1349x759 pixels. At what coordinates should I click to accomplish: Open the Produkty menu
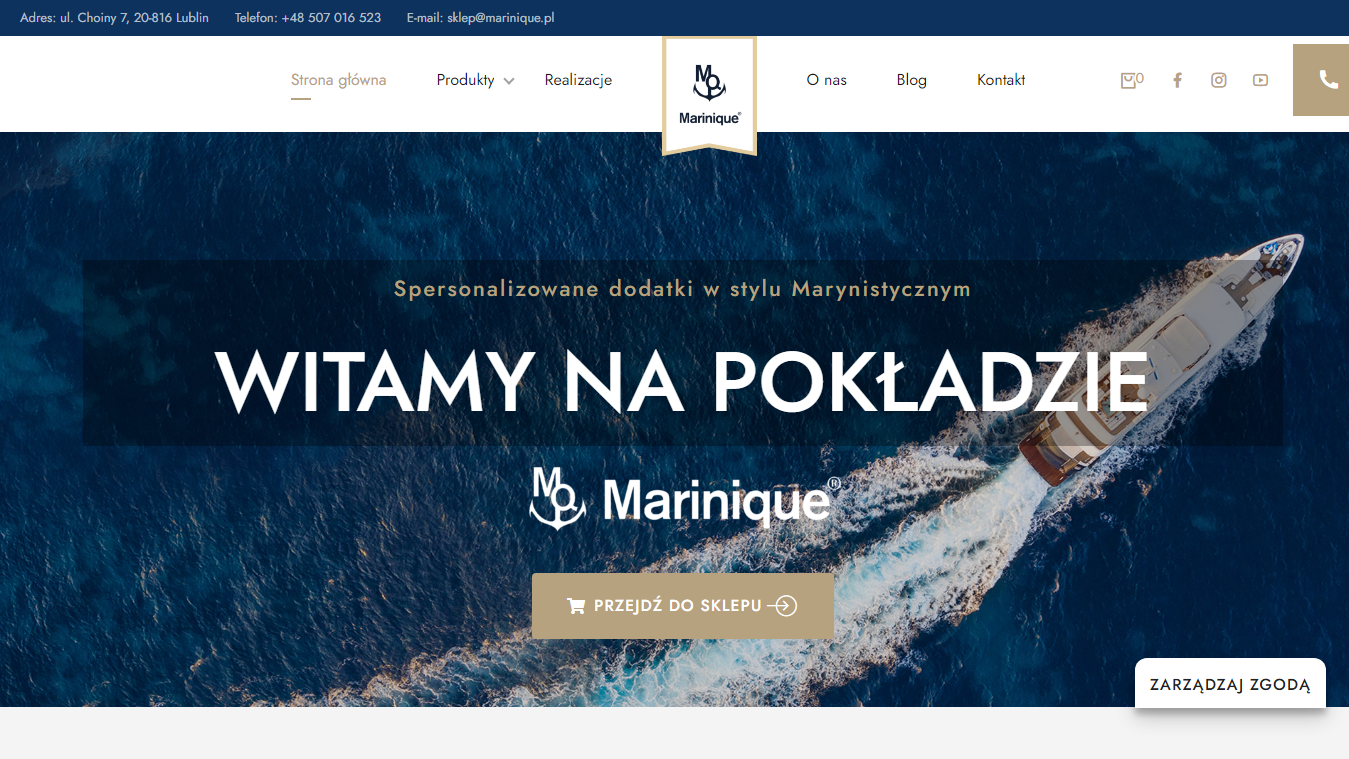(x=466, y=80)
